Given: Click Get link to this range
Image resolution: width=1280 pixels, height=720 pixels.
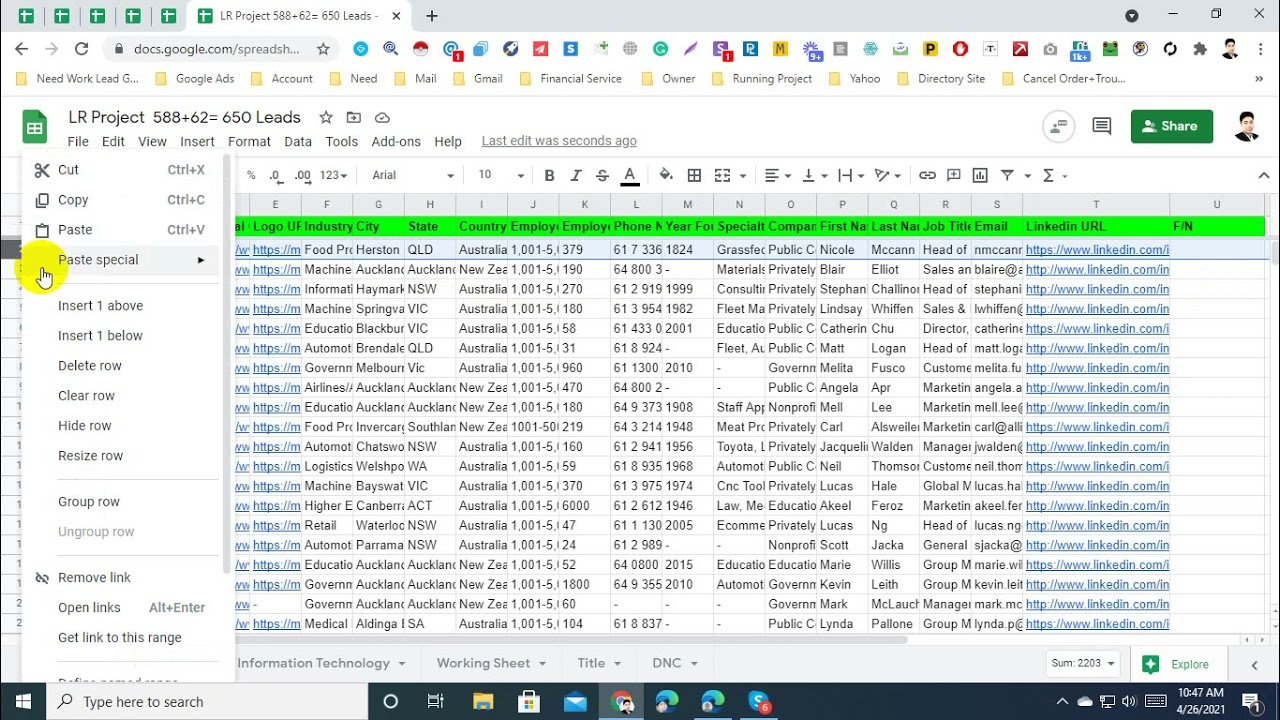Looking at the screenshot, I should click(x=120, y=638).
